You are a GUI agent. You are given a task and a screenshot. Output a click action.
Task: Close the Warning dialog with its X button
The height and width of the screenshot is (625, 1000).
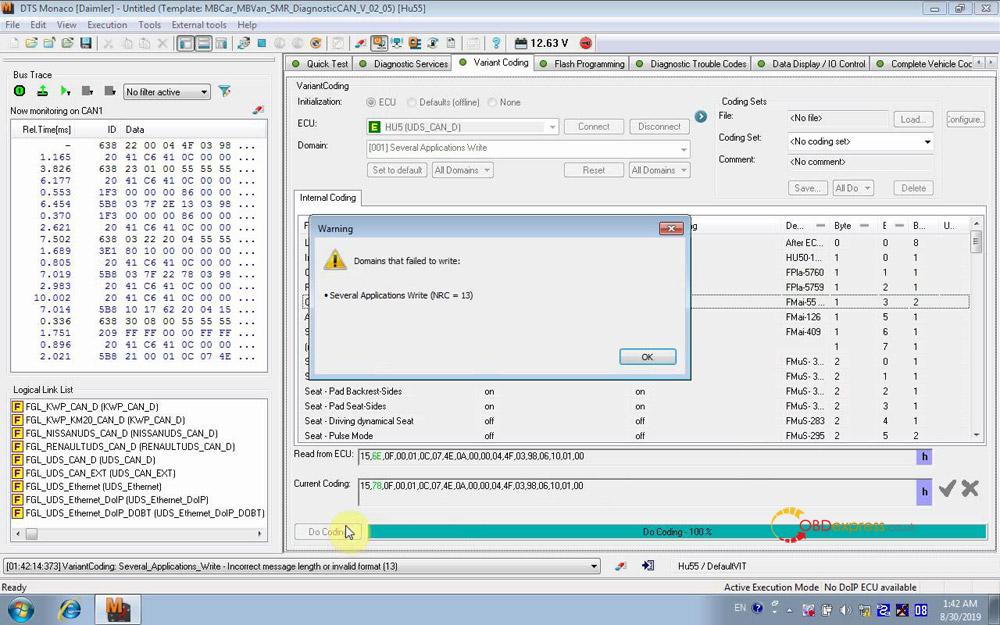click(x=671, y=228)
